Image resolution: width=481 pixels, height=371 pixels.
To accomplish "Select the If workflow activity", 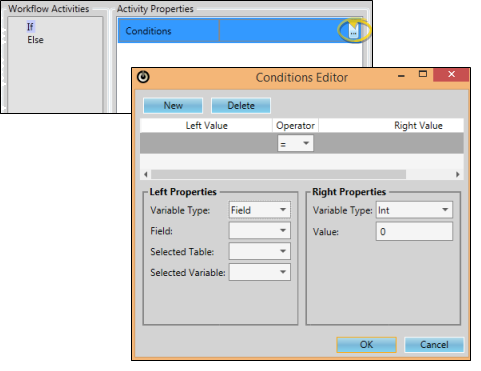I will click(30, 26).
